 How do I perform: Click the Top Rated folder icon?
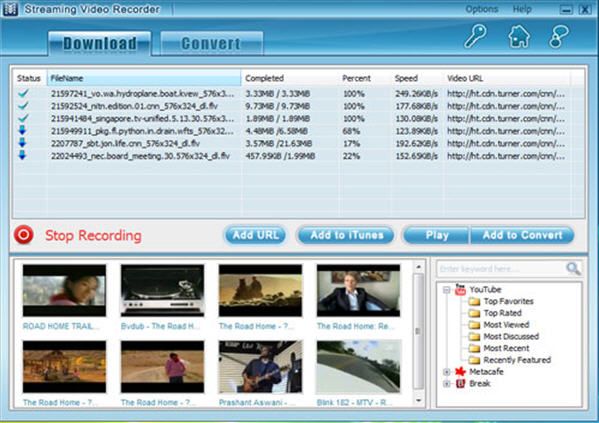tap(474, 313)
